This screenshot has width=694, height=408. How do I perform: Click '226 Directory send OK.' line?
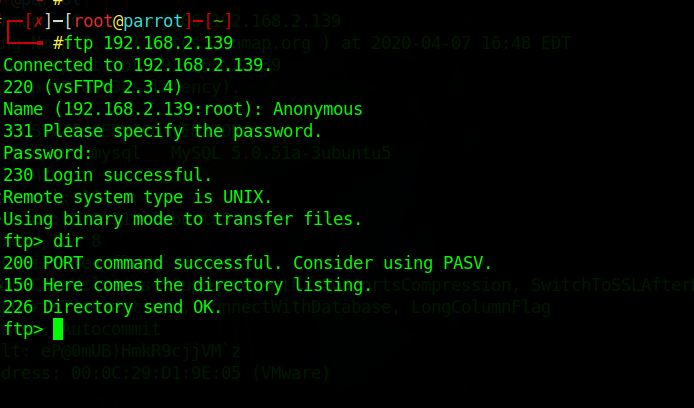[112, 307]
